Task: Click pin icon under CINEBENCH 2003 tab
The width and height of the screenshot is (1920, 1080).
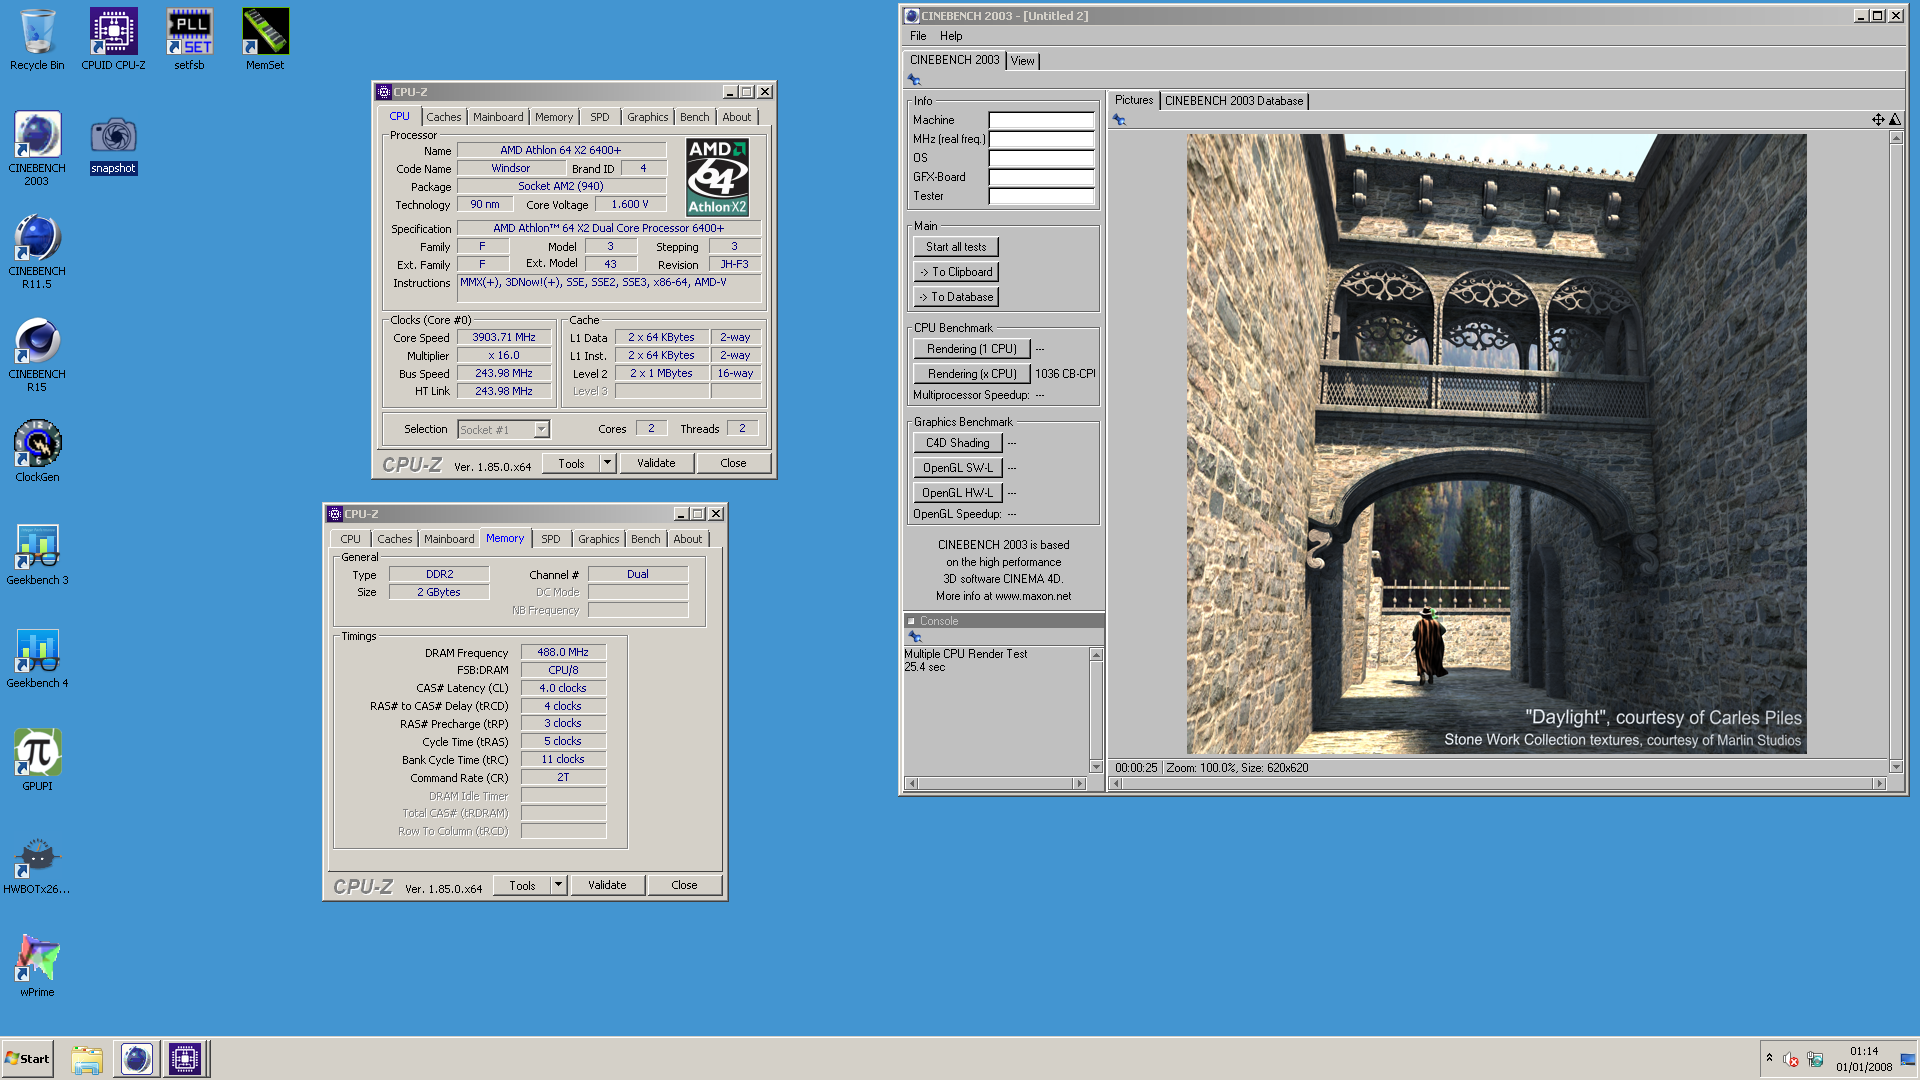Action: (x=914, y=80)
